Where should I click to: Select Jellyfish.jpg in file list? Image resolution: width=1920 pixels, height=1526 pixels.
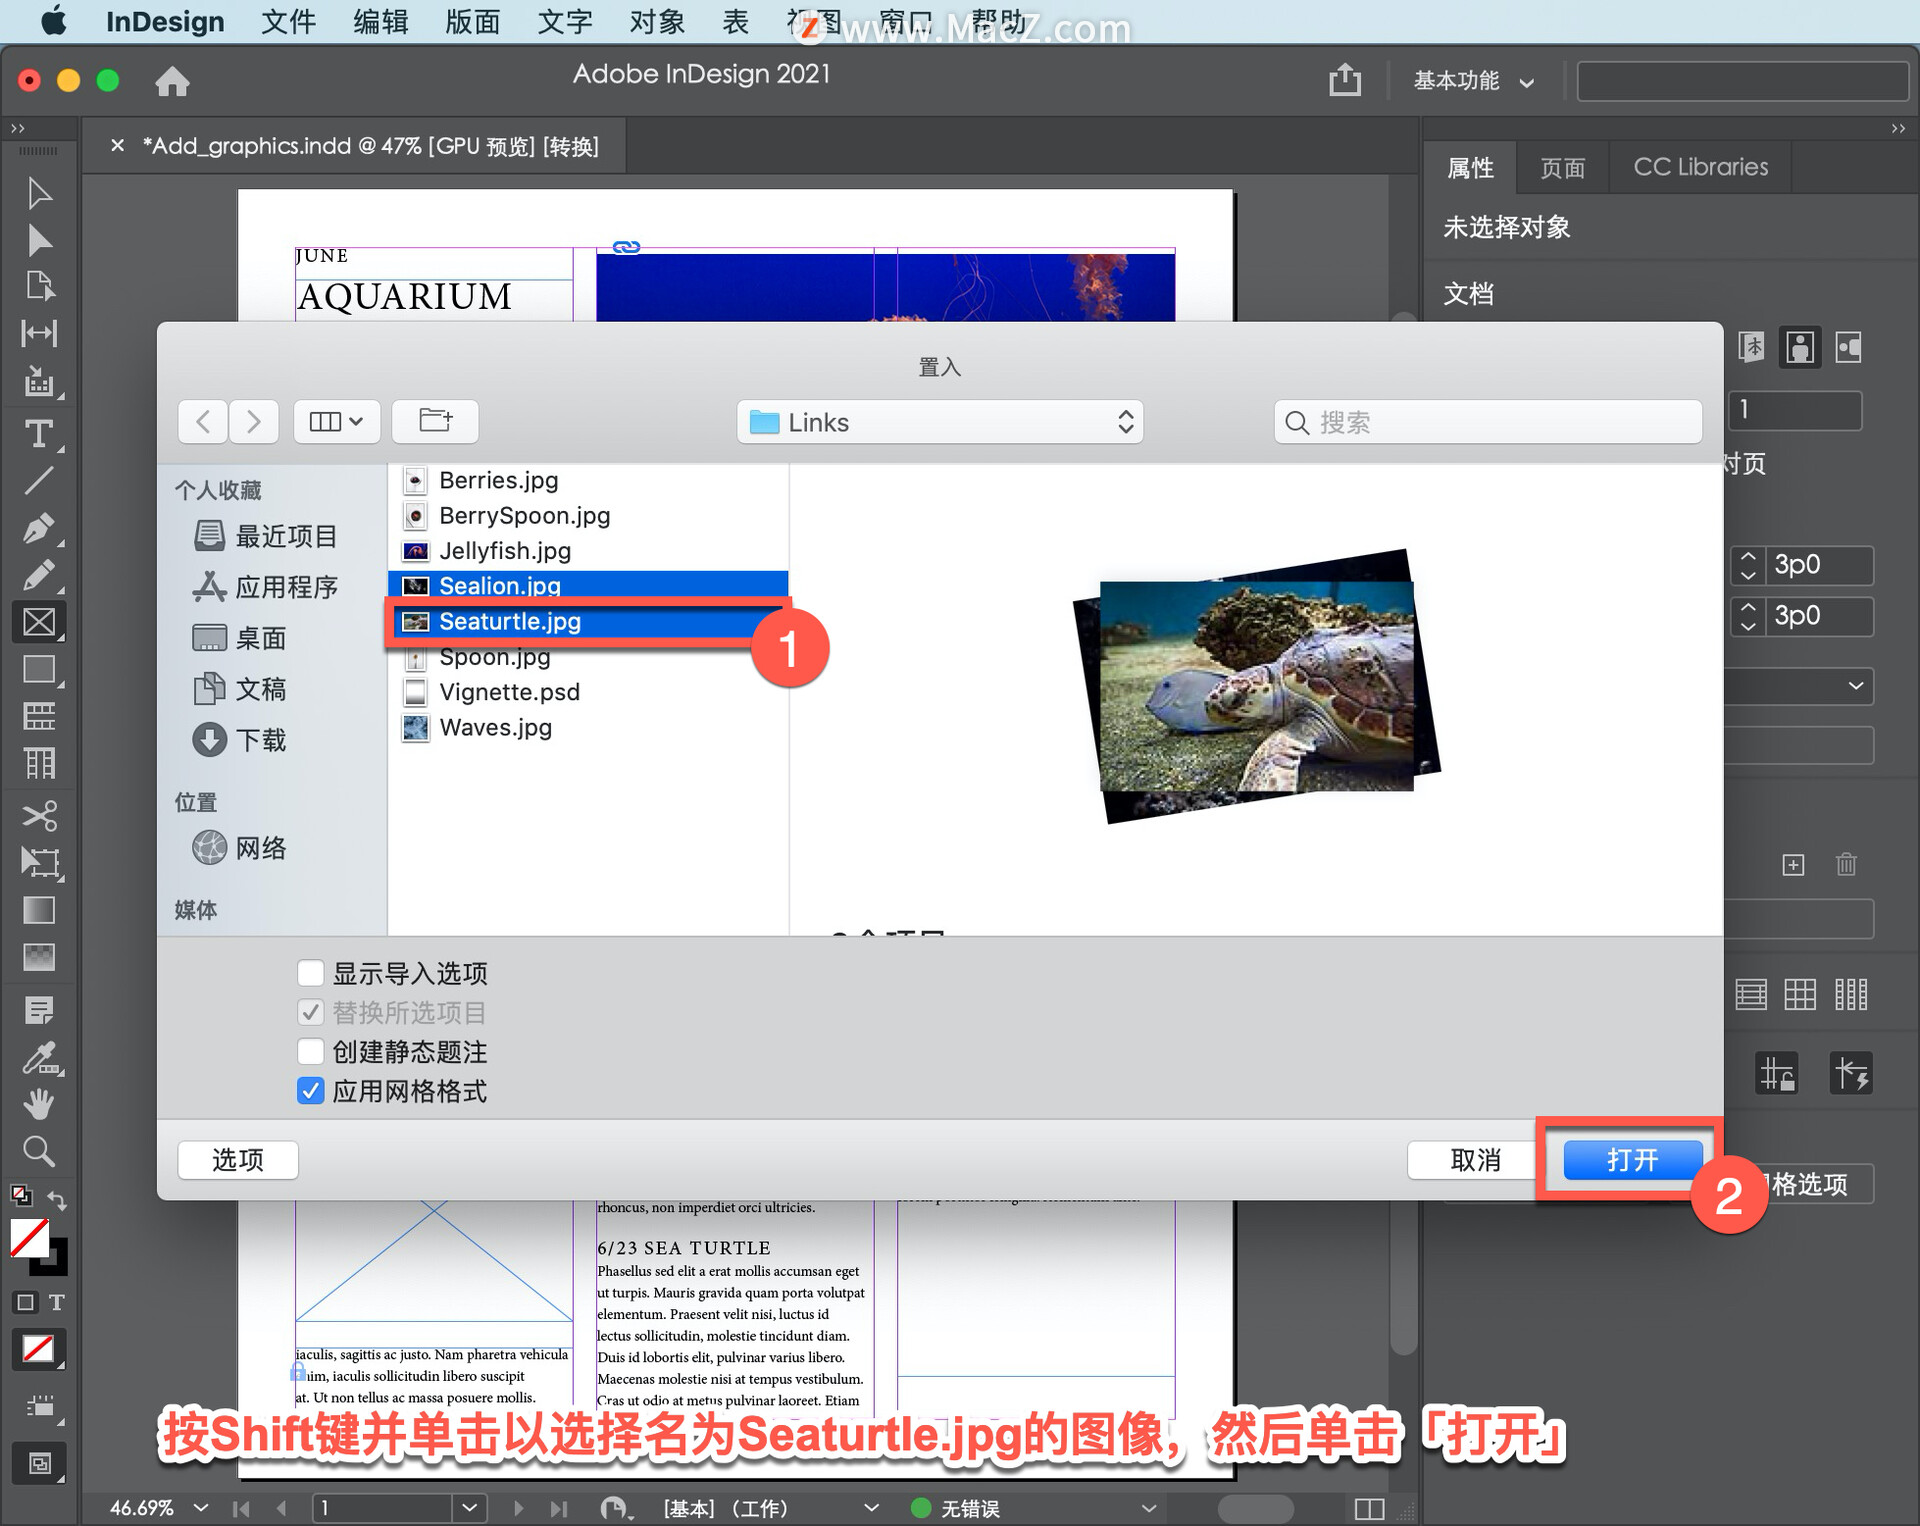pos(590,551)
